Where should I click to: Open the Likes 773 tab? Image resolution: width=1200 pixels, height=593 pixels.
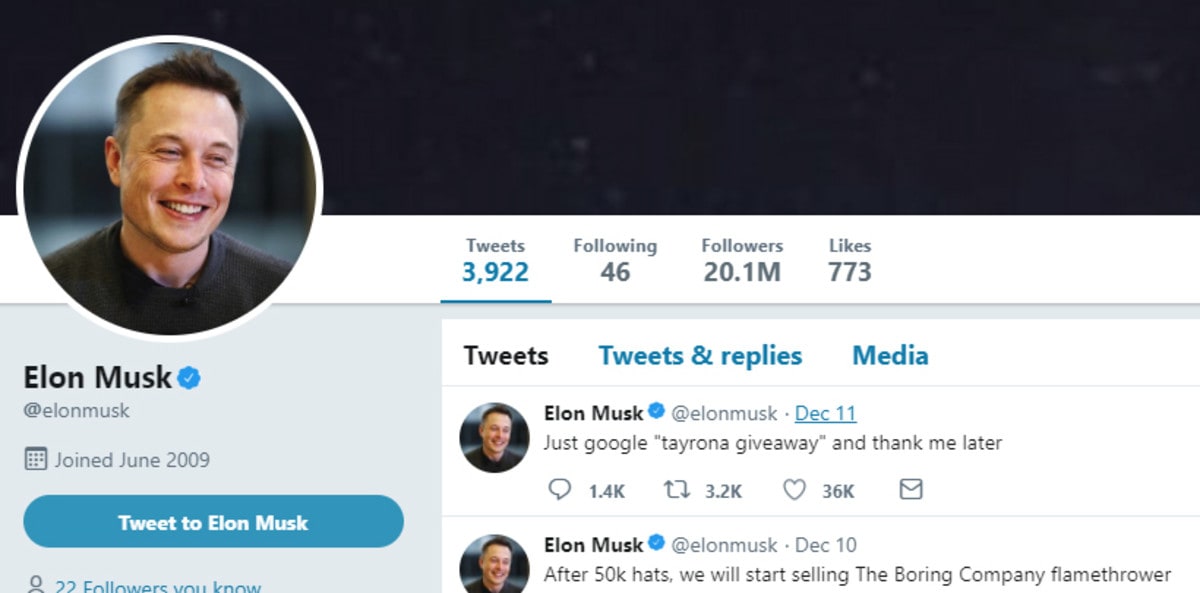click(850, 260)
